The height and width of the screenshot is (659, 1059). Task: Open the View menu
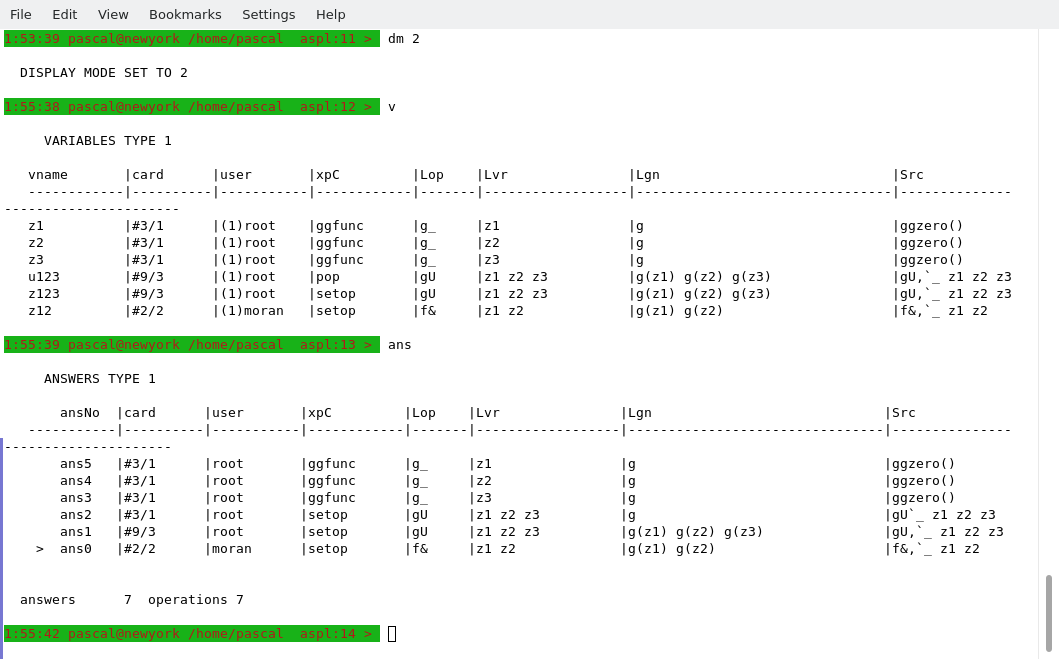point(113,14)
